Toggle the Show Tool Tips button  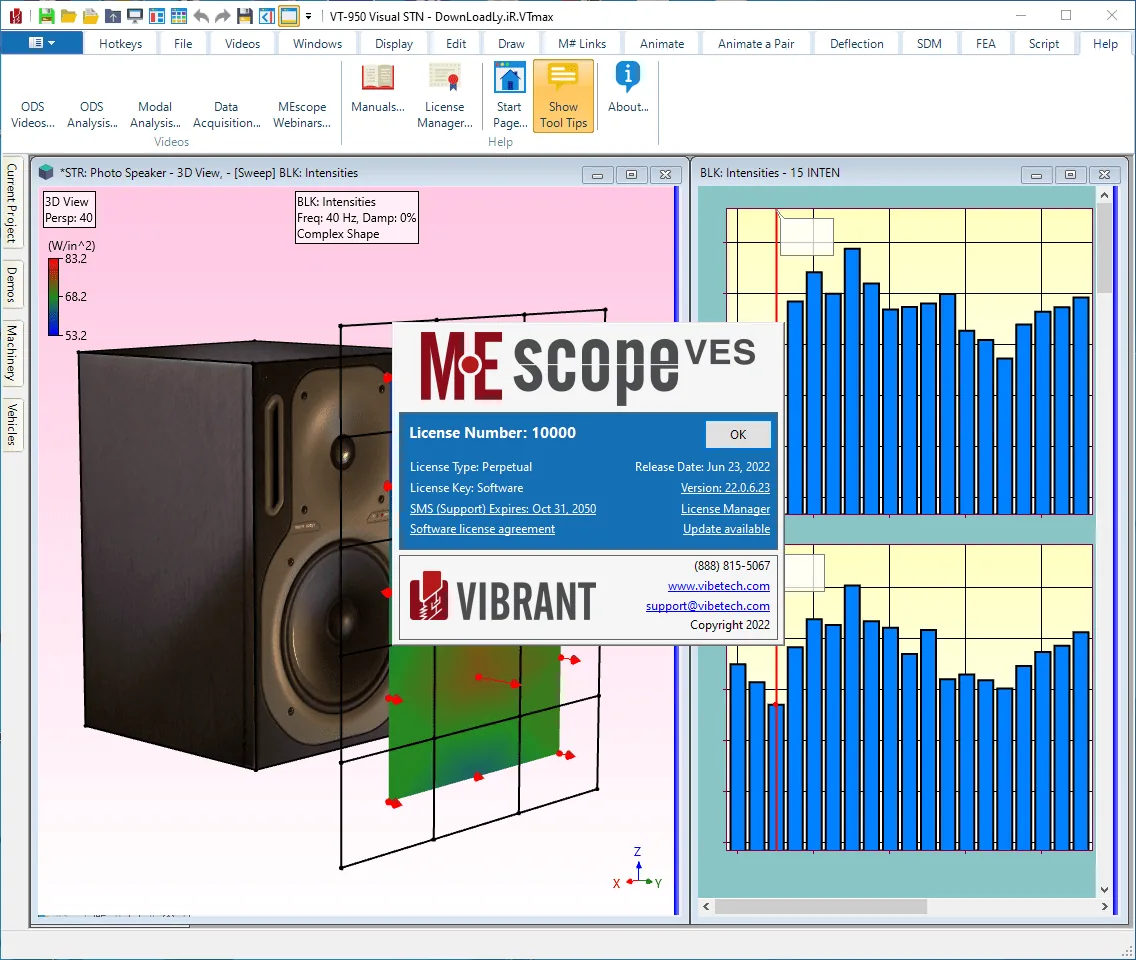click(x=563, y=96)
